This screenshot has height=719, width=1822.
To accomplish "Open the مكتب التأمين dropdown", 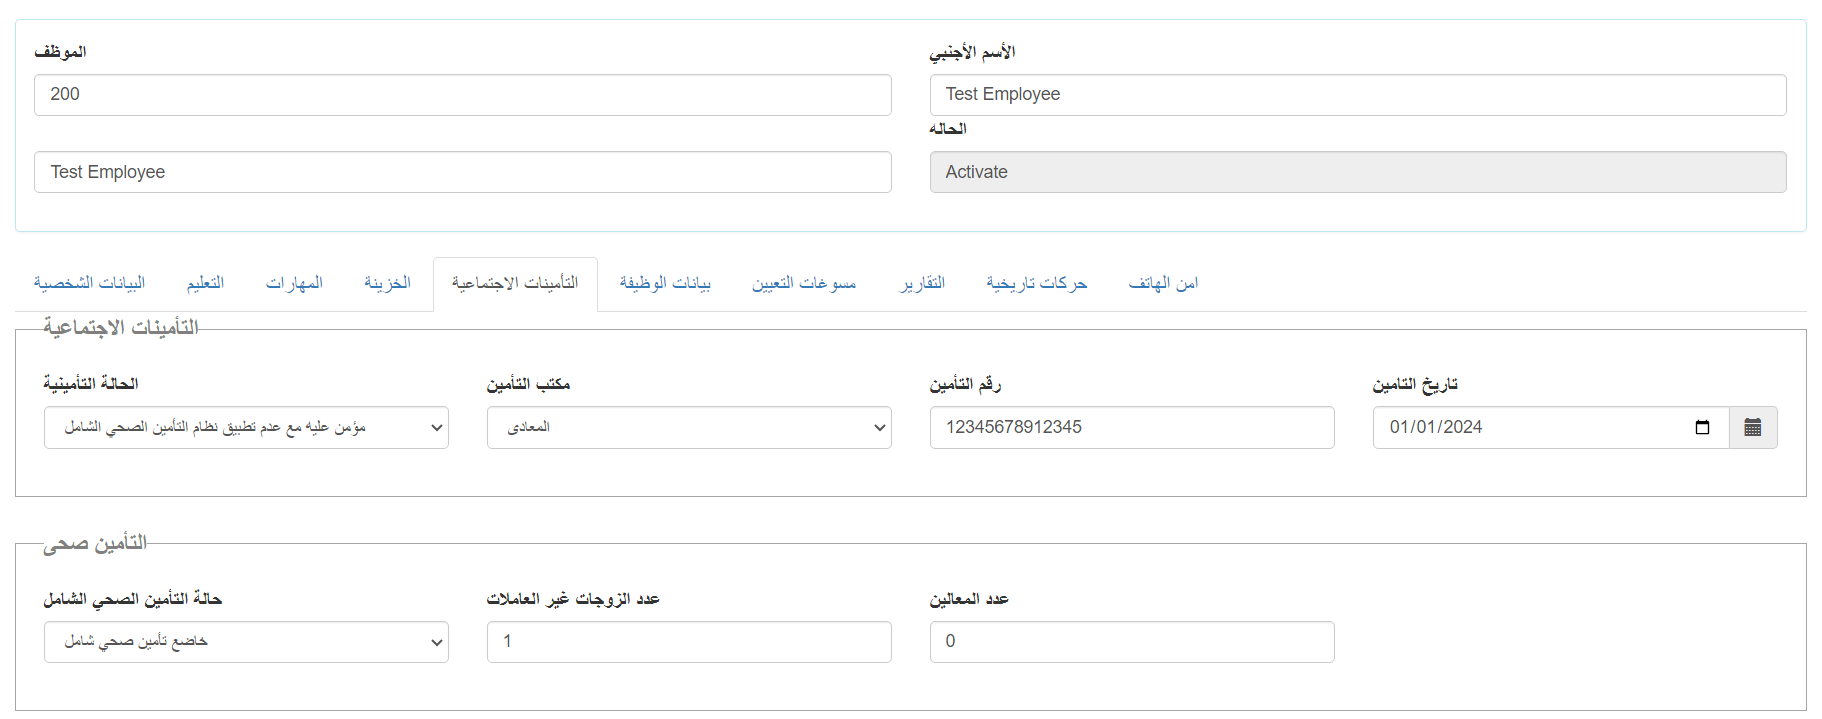I will click(688, 427).
